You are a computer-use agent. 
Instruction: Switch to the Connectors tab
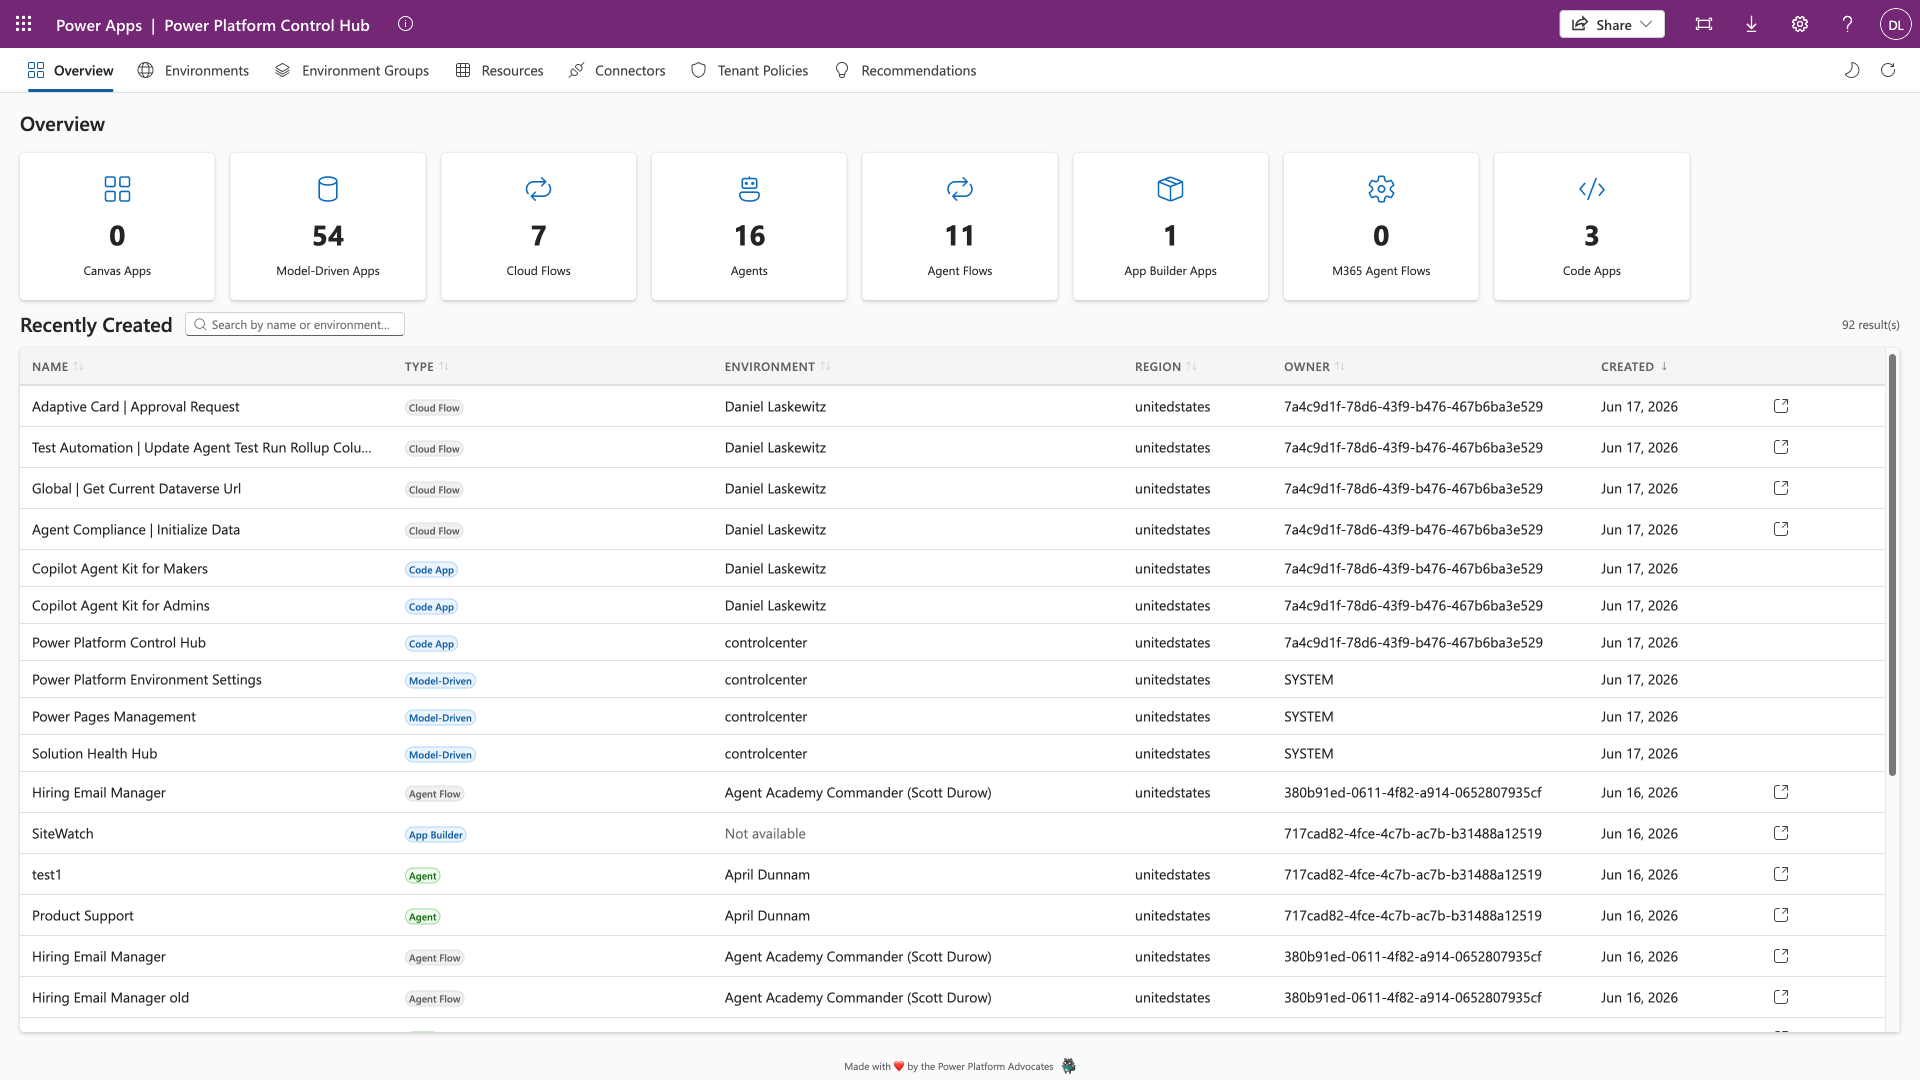(x=617, y=70)
